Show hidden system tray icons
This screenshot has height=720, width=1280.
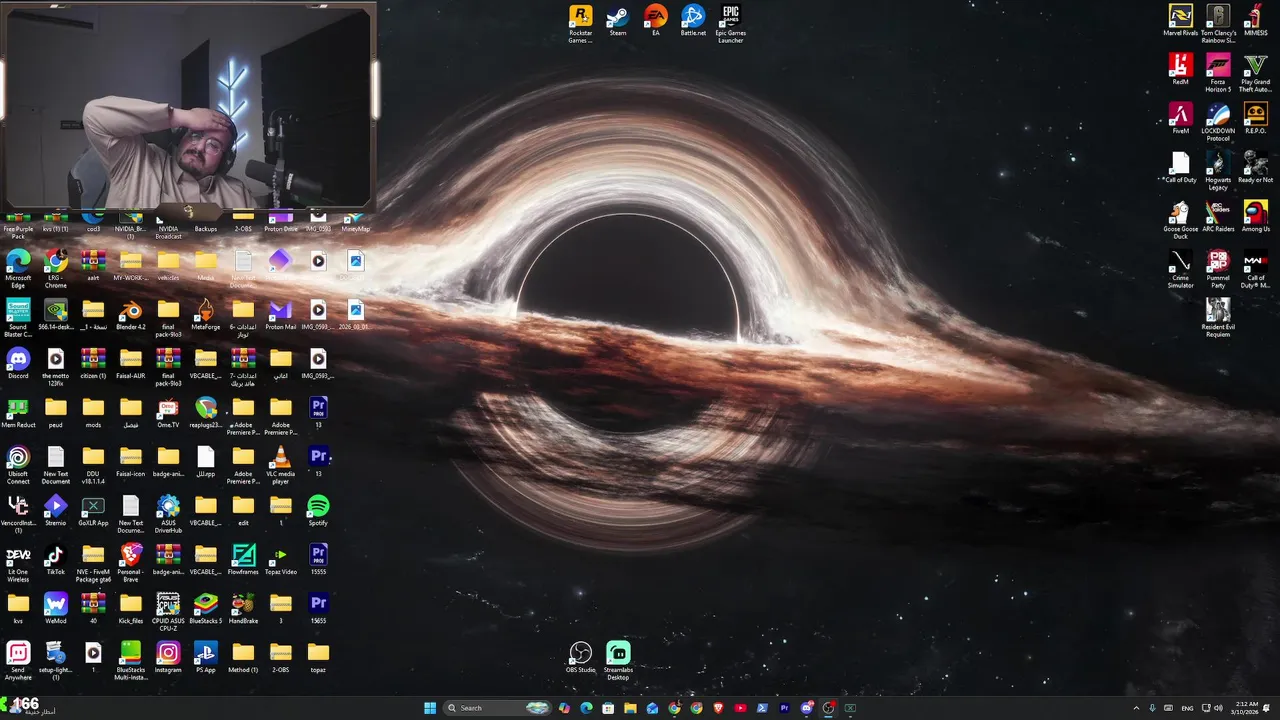[x=1136, y=708]
